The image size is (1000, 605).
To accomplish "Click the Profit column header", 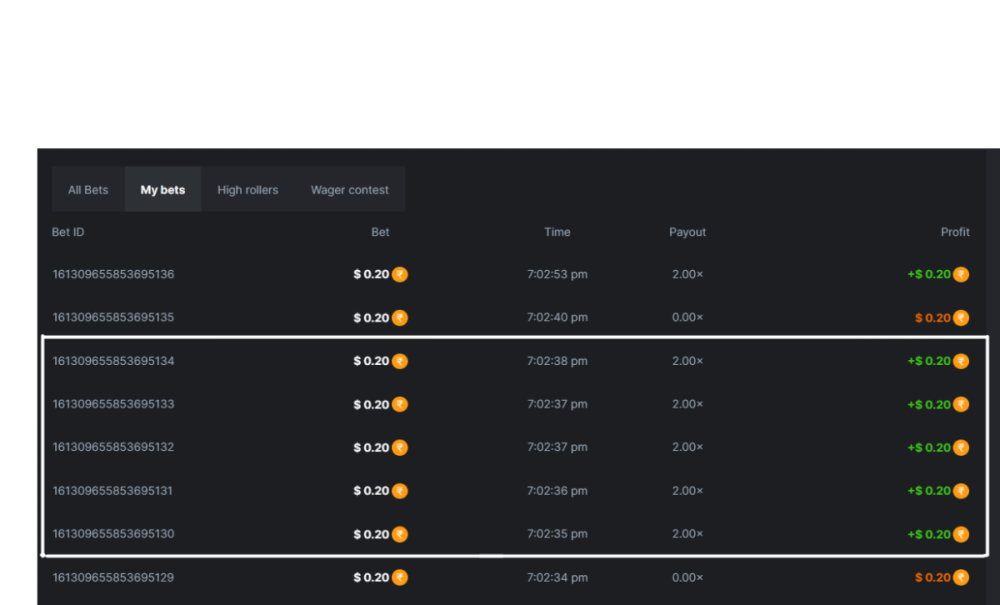I will [955, 232].
